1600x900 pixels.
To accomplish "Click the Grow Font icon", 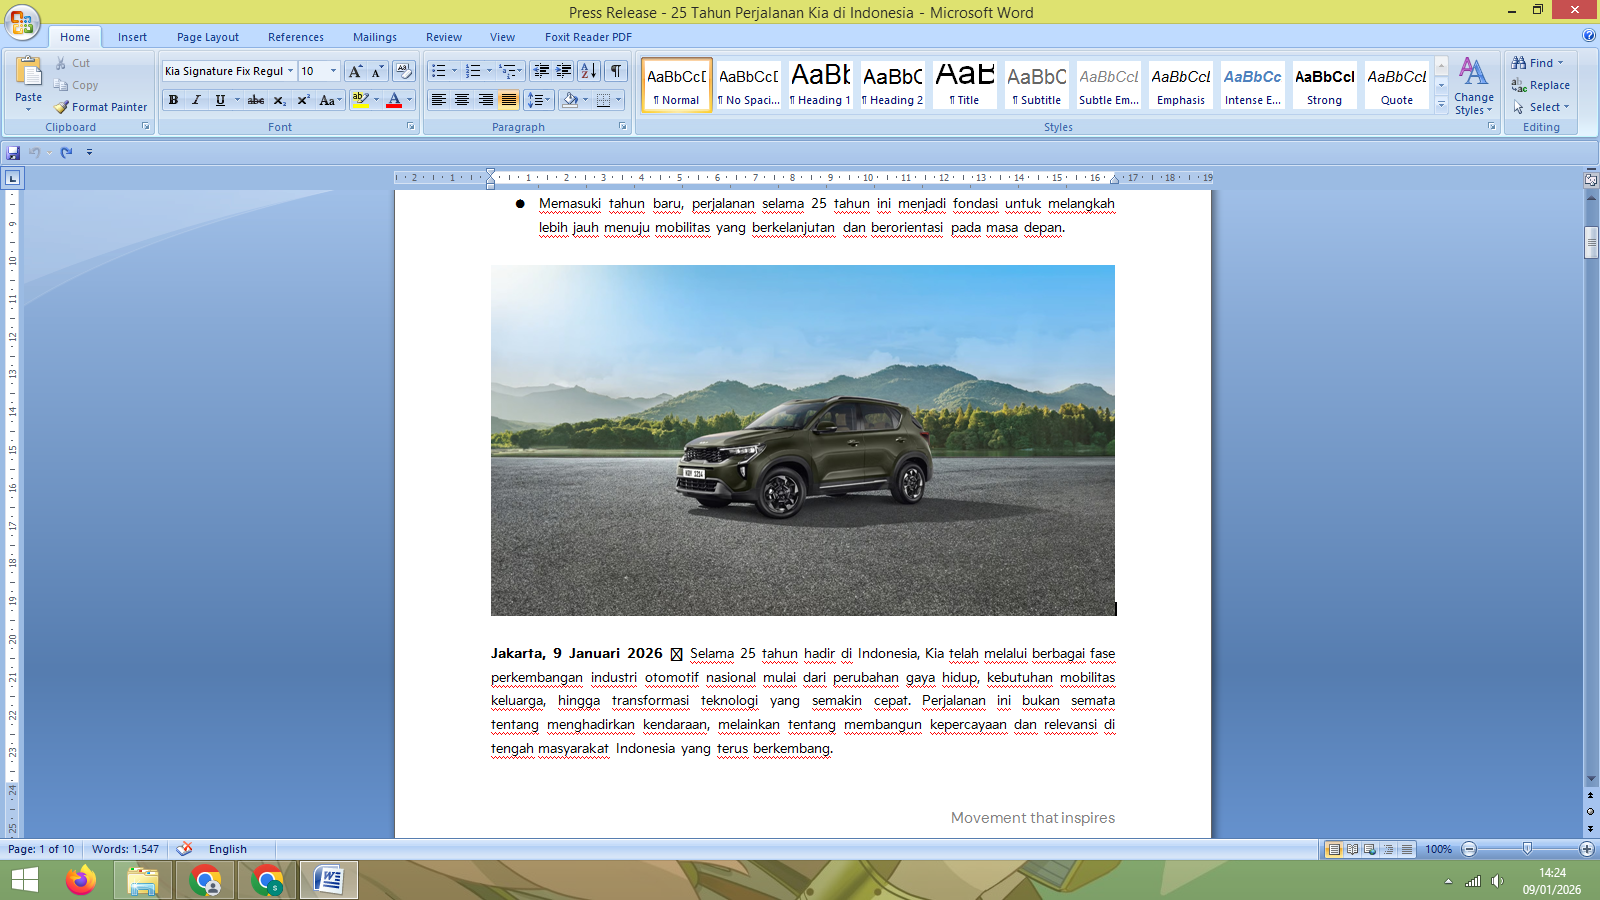I will tap(355, 71).
